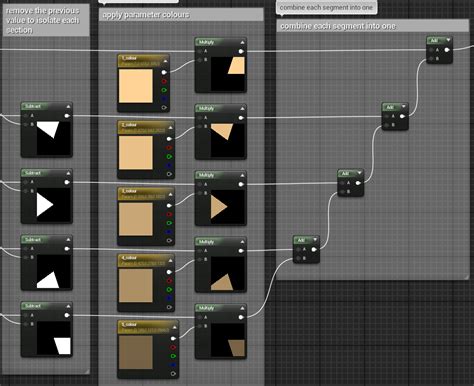Click the red channel pin on 5_colour node
This screenshot has height=386, width=474.
[x=173, y=347]
